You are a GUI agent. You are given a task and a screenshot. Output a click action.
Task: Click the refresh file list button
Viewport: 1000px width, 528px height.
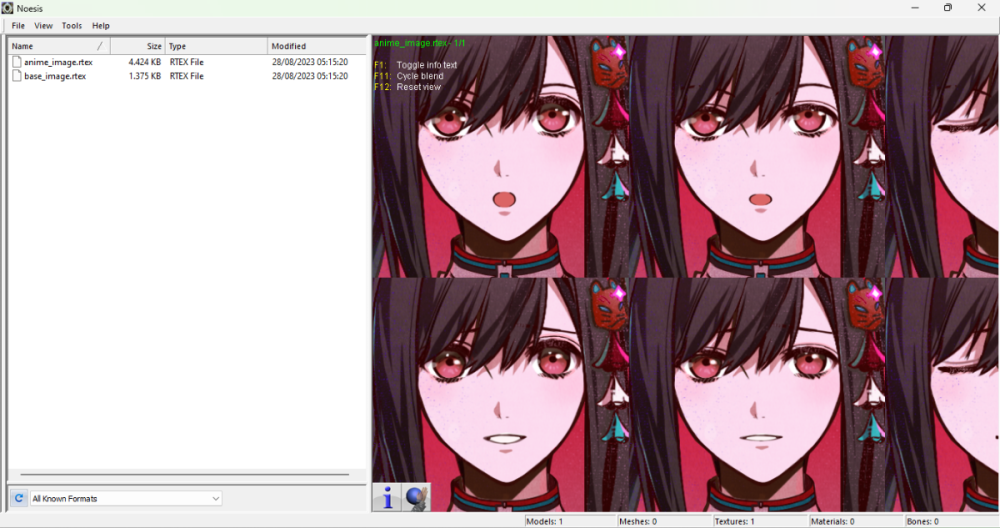(19, 498)
